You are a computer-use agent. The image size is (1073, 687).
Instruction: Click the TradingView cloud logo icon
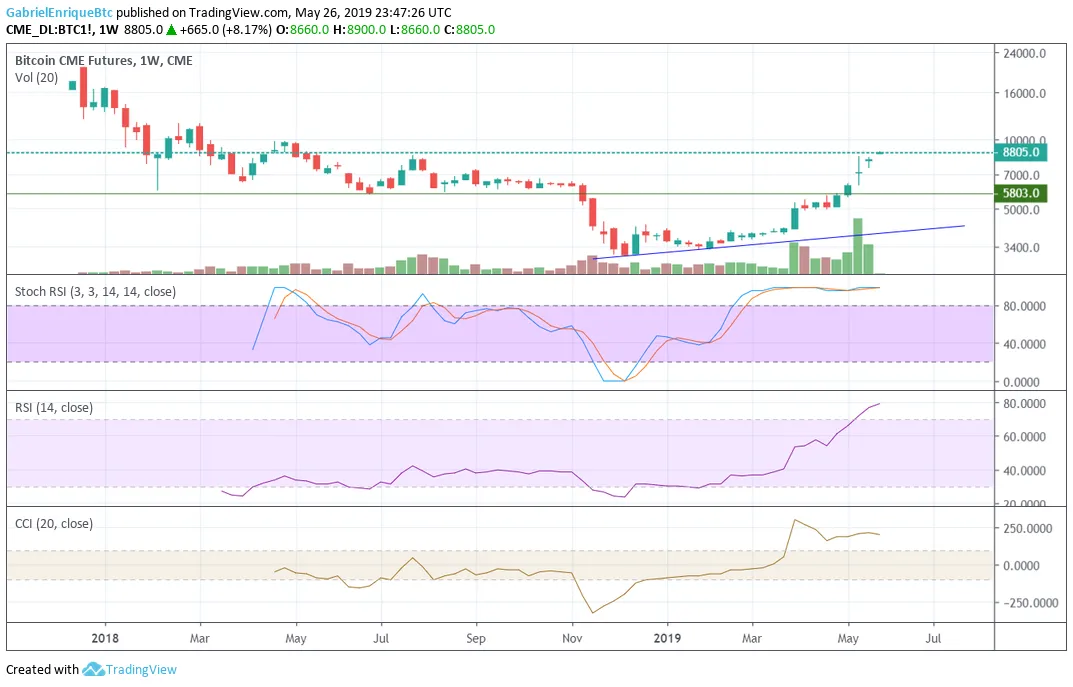92,669
